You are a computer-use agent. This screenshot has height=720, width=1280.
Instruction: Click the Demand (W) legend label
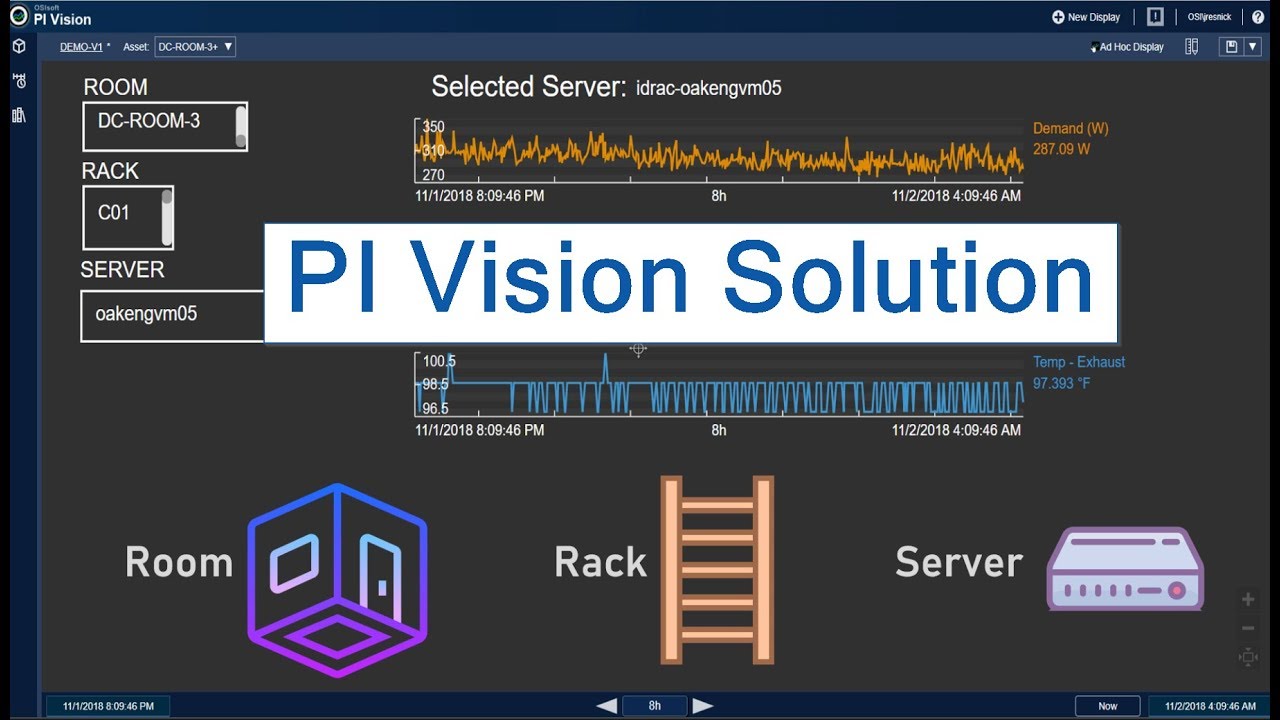click(1070, 128)
